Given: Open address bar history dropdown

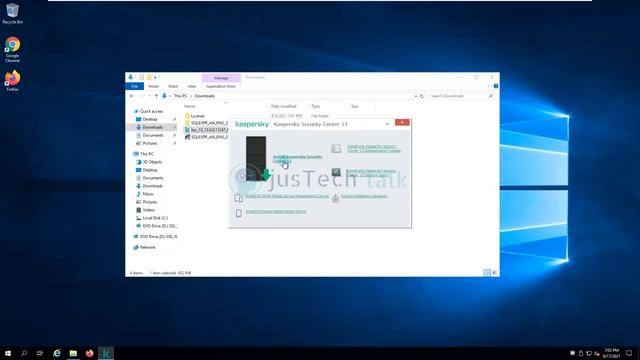Looking at the screenshot, I should [416, 96].
